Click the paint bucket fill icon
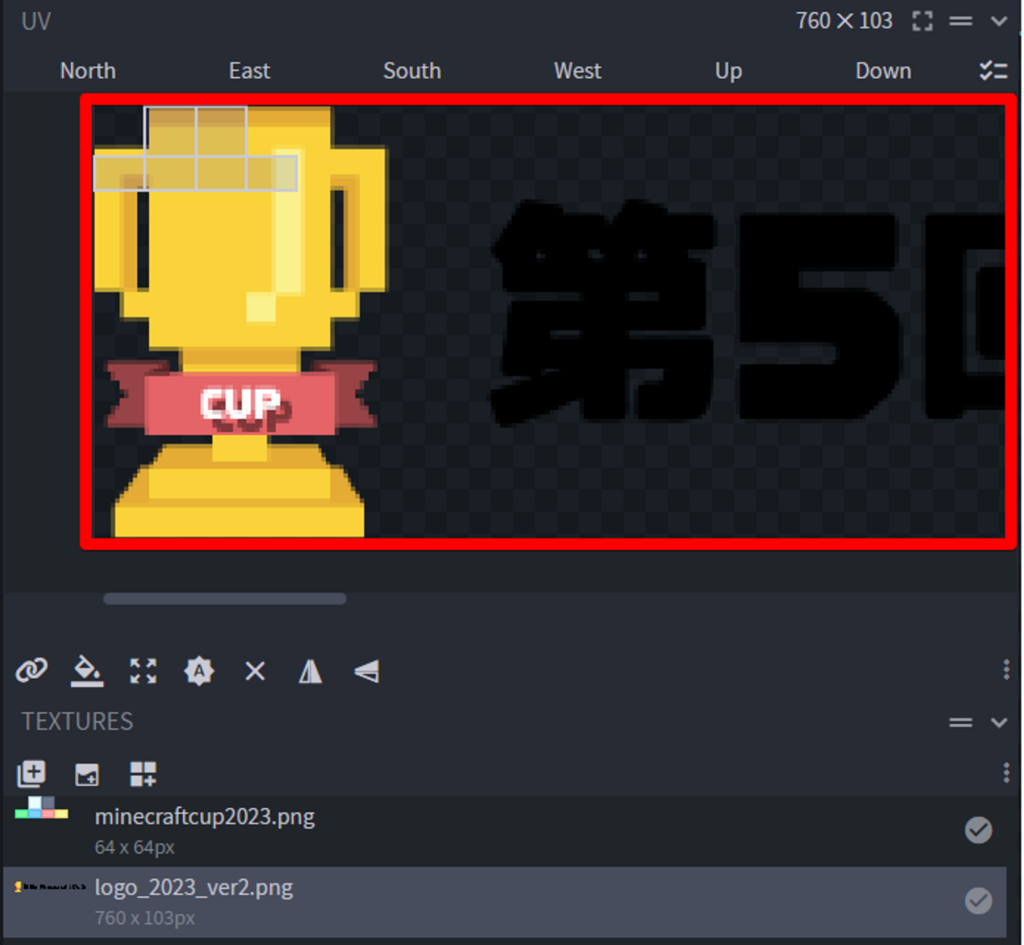Screen dimensions: 1024x945 [x=87, y=670]
